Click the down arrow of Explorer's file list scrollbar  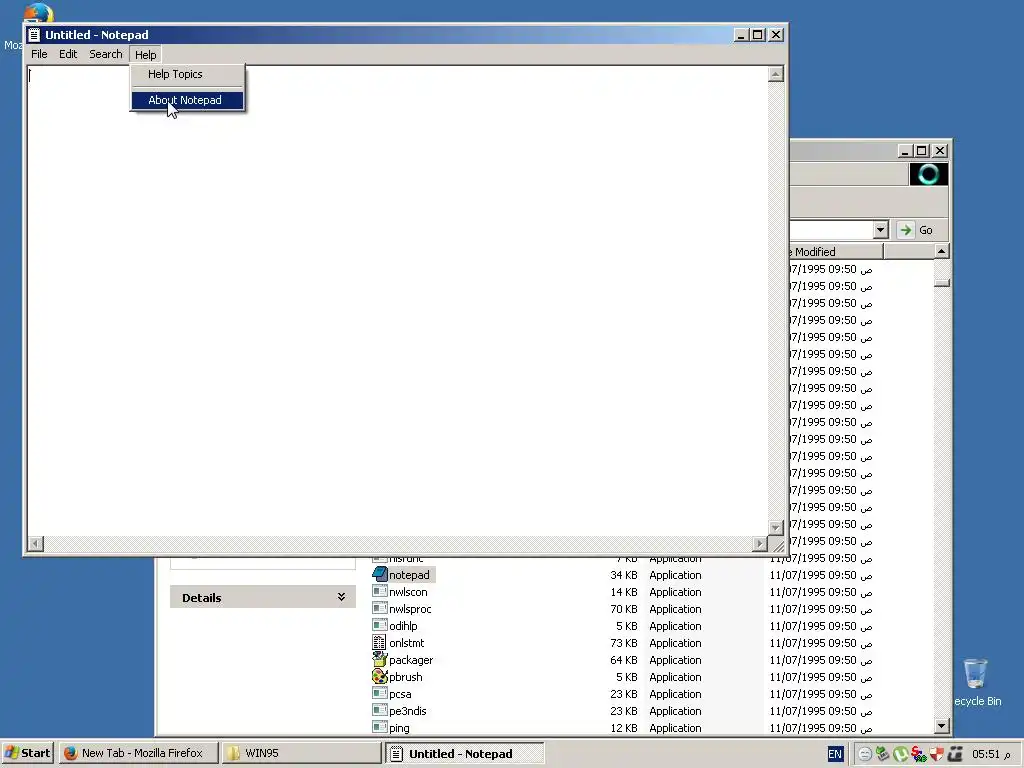click(x=941, y=726)
